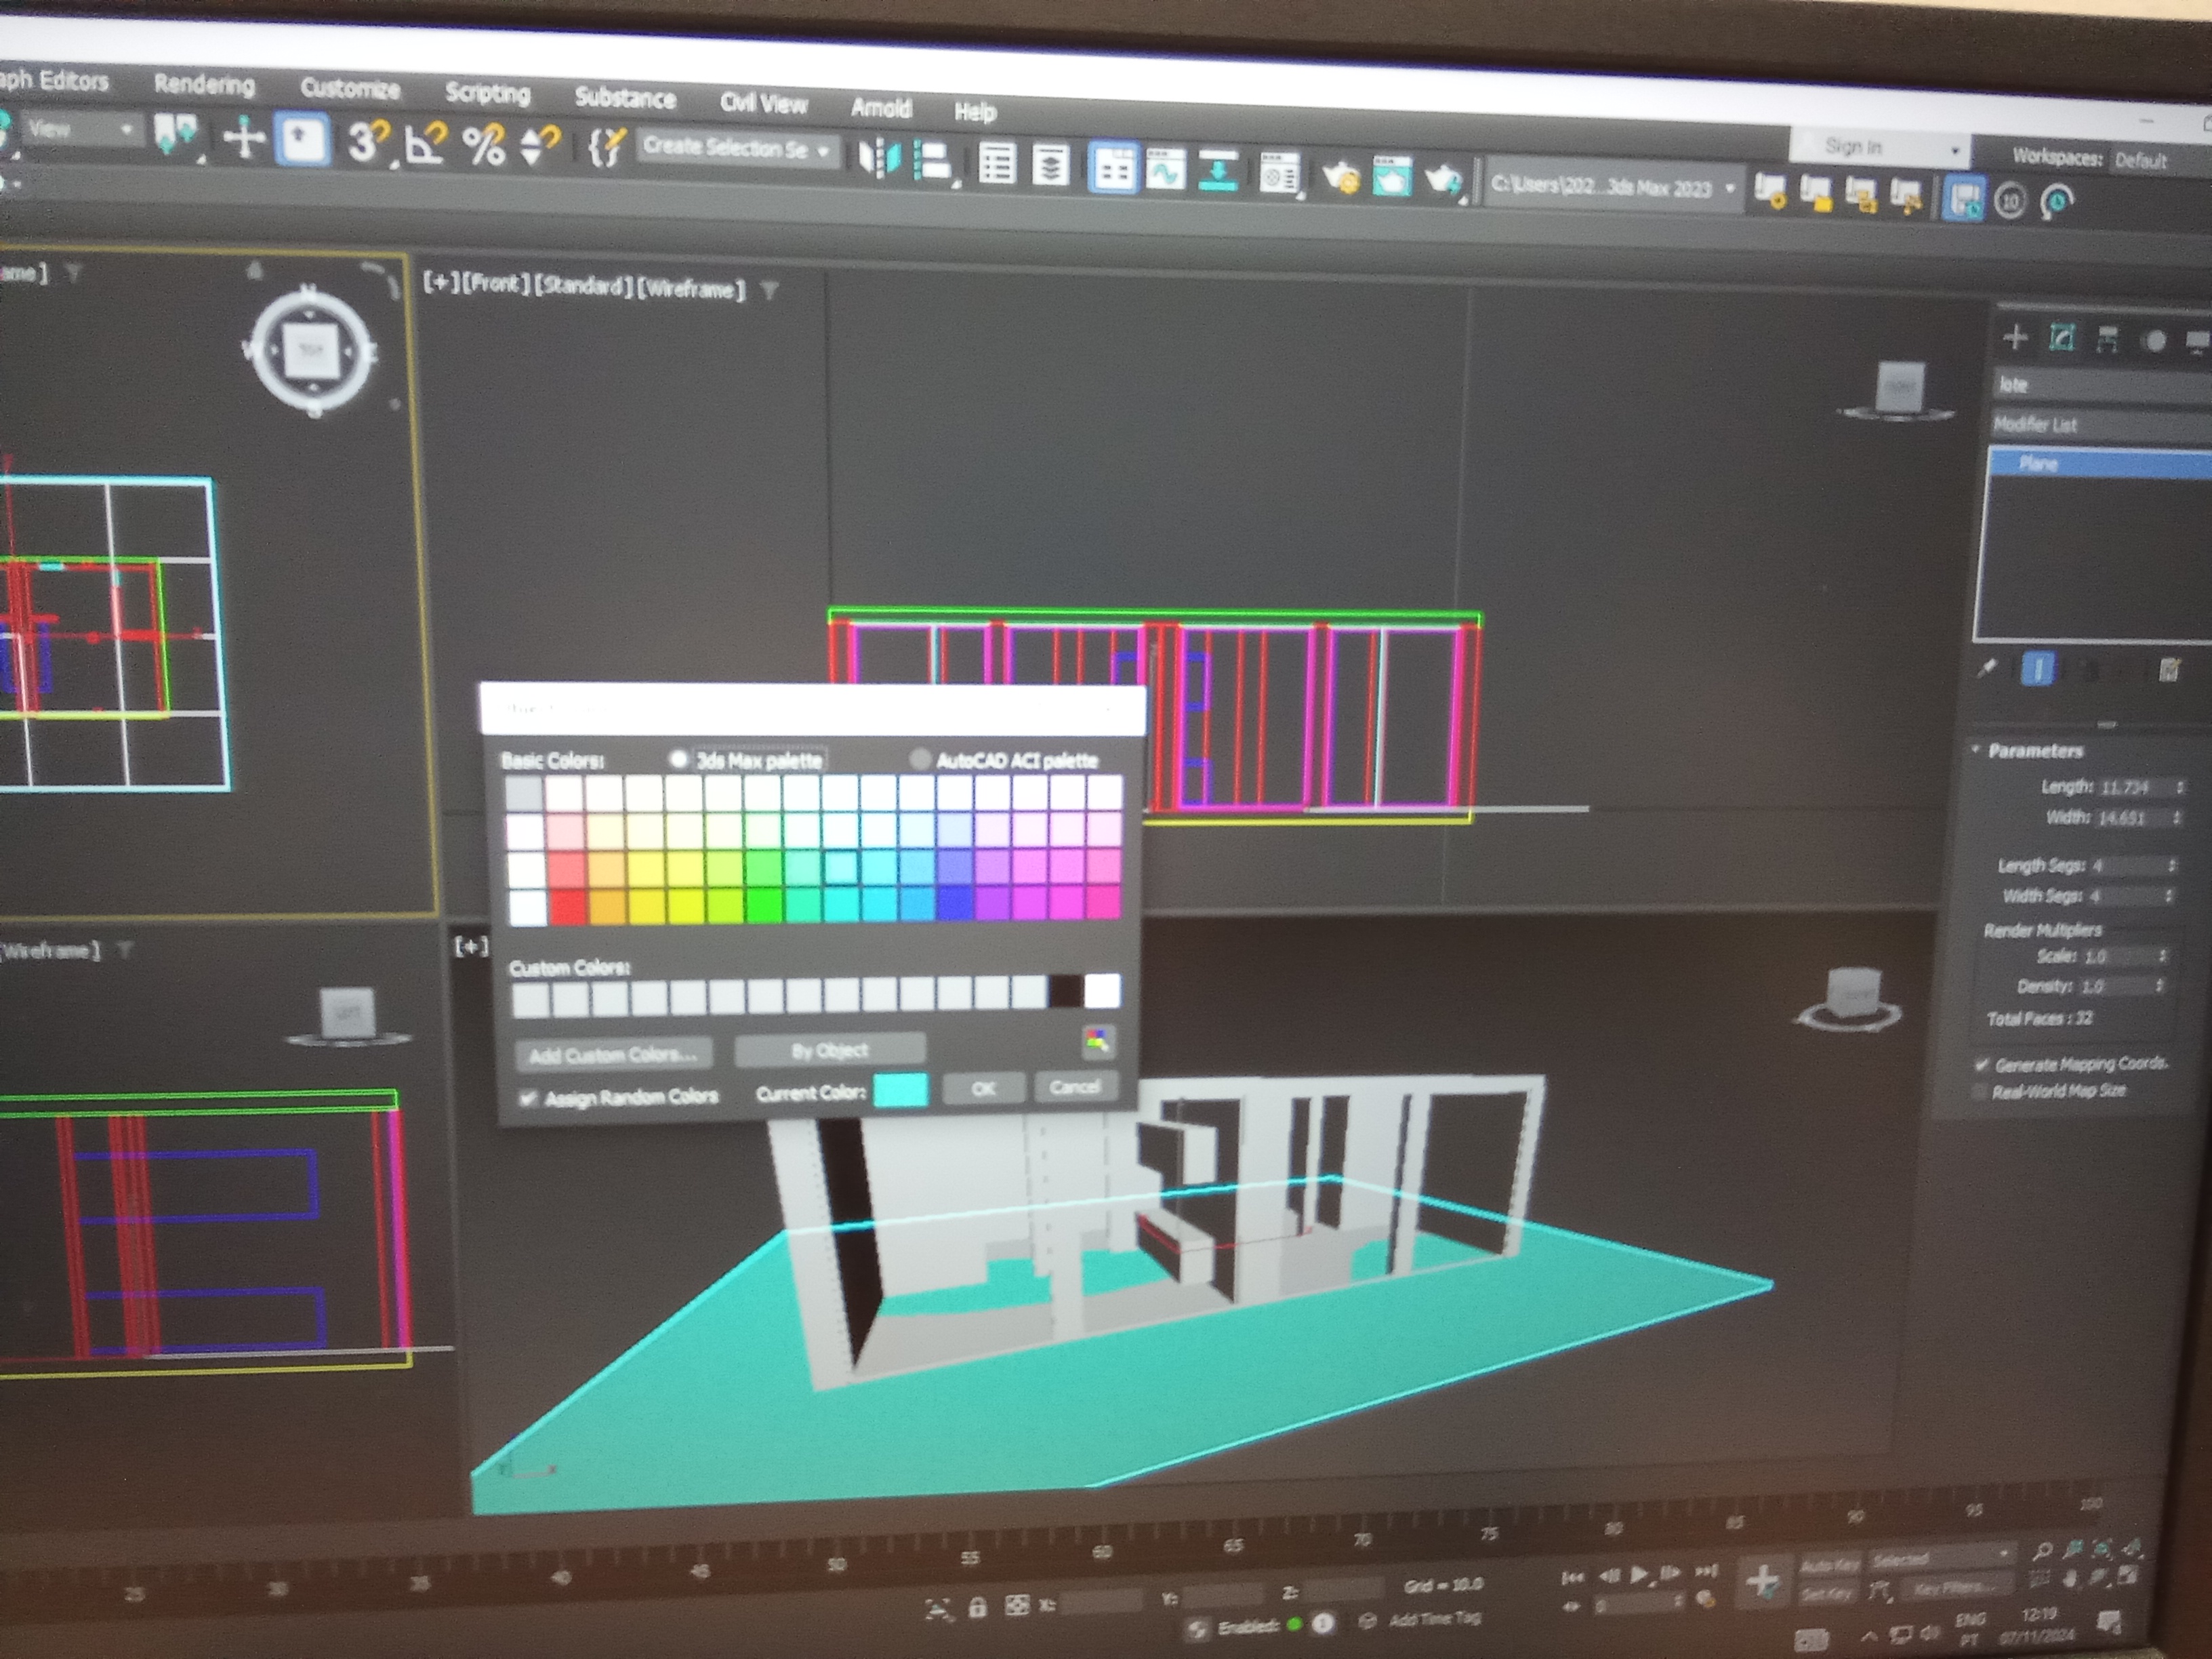
Task: Toggle Angle Snap
Action: pyautogui.click(x=425, y=145)
